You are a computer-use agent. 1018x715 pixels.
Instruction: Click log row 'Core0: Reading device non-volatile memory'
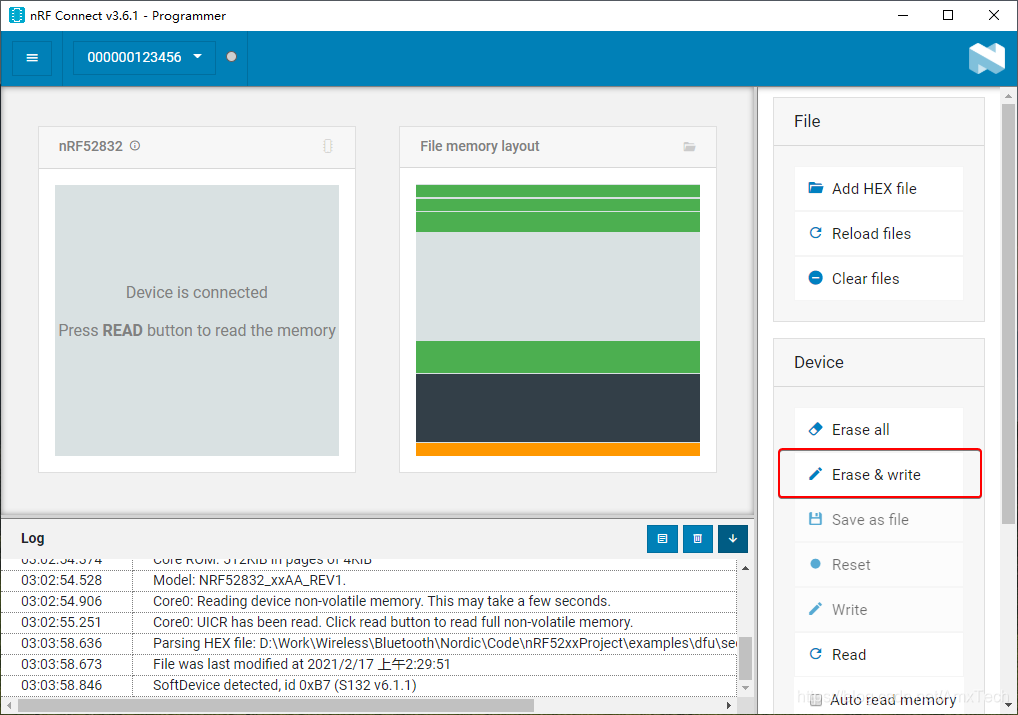coord(369,601)
